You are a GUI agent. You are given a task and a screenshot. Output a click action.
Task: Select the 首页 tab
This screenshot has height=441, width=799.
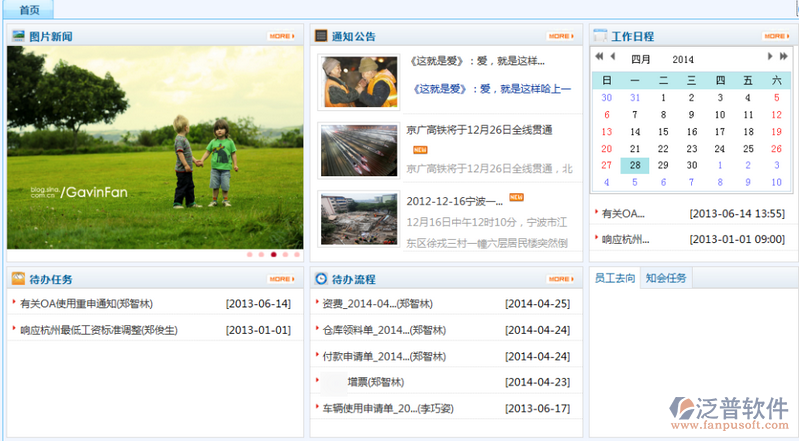point(29,10)
